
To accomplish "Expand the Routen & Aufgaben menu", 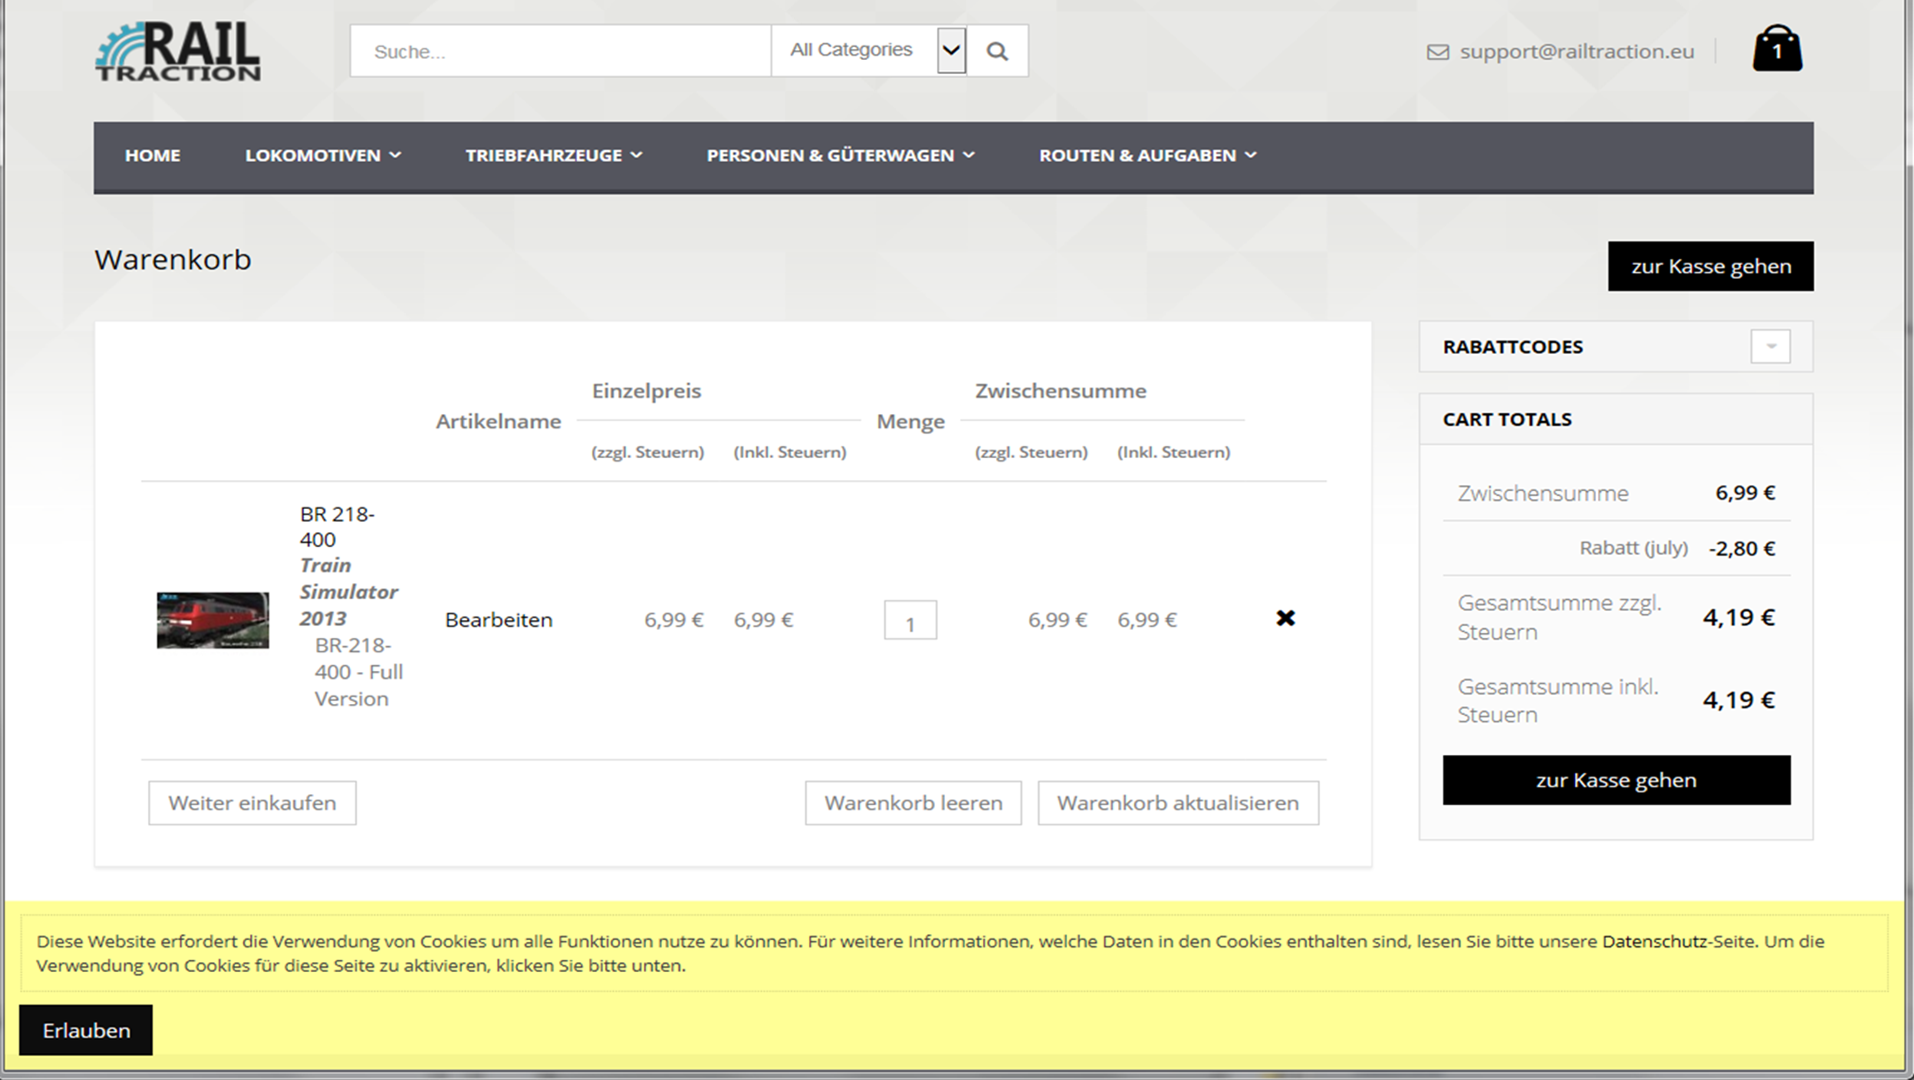I will click(1148, 155).
